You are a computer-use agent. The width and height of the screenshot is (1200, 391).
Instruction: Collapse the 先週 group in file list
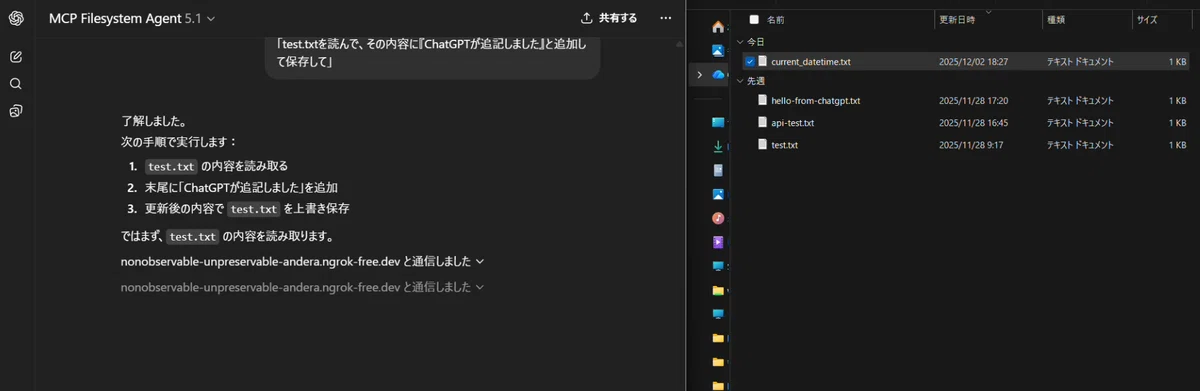[x=740, y=81]
